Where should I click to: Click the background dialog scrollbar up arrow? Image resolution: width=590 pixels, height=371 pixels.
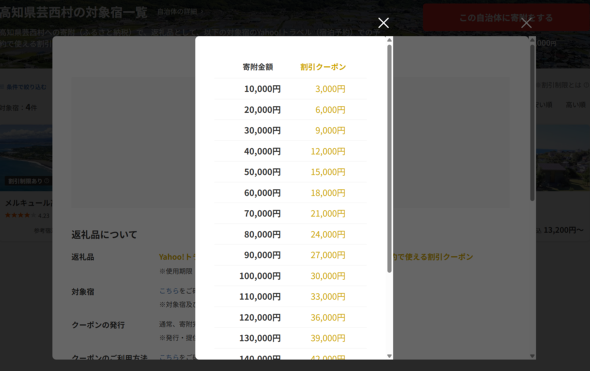[532, 40]
